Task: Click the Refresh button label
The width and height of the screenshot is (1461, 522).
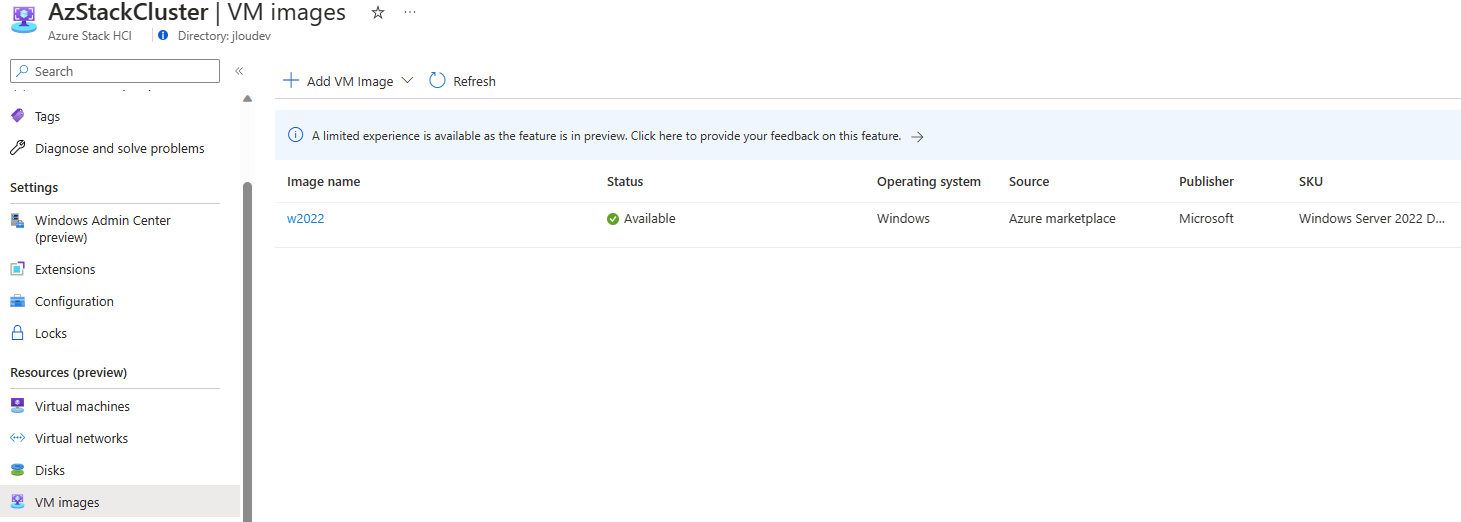Action: point(474,81)
